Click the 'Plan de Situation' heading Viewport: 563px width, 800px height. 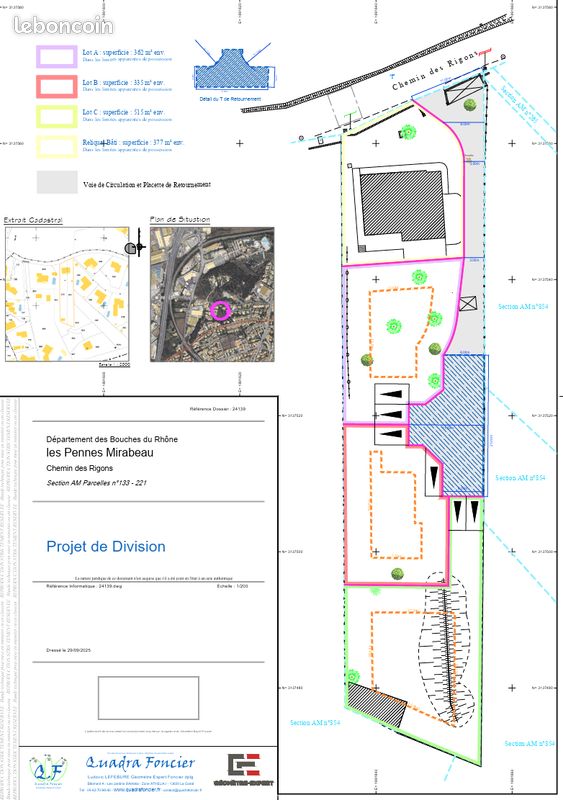[180, 219]
